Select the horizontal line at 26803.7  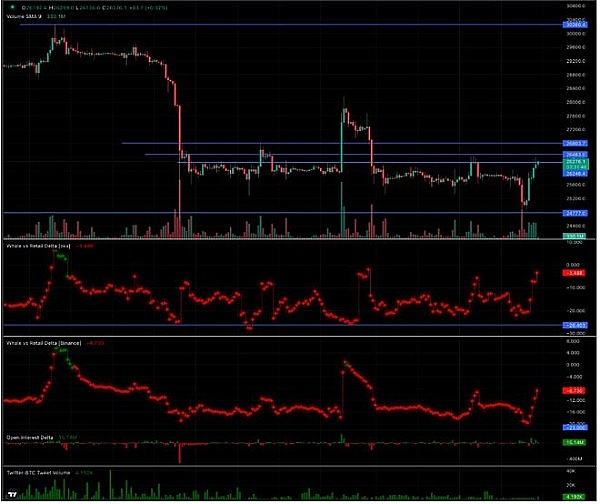click(x=342, y=144)
